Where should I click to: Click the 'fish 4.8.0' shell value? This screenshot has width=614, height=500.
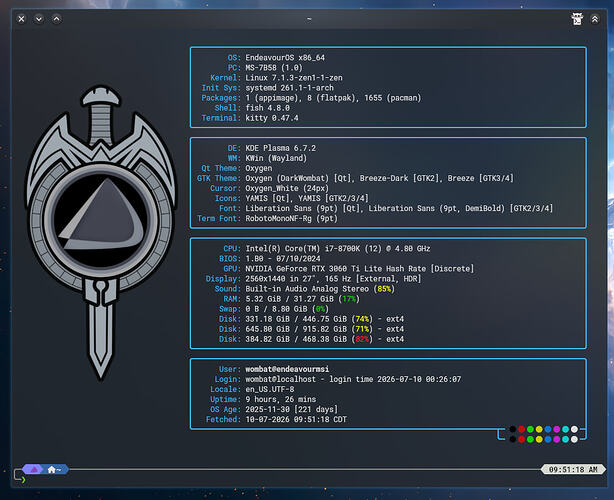[x=267, y=108]
